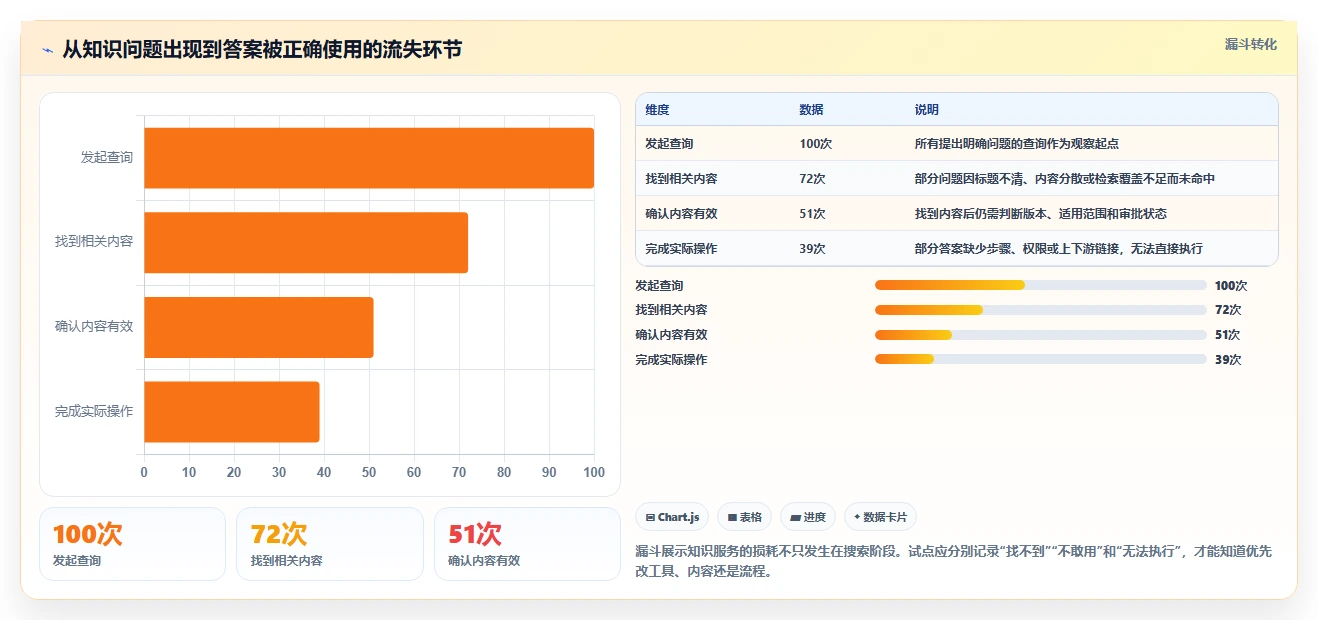Click the 39次 value beside the progress bar
The width and height of the screenshot is (1318, 620).
tap(1228, 360)
